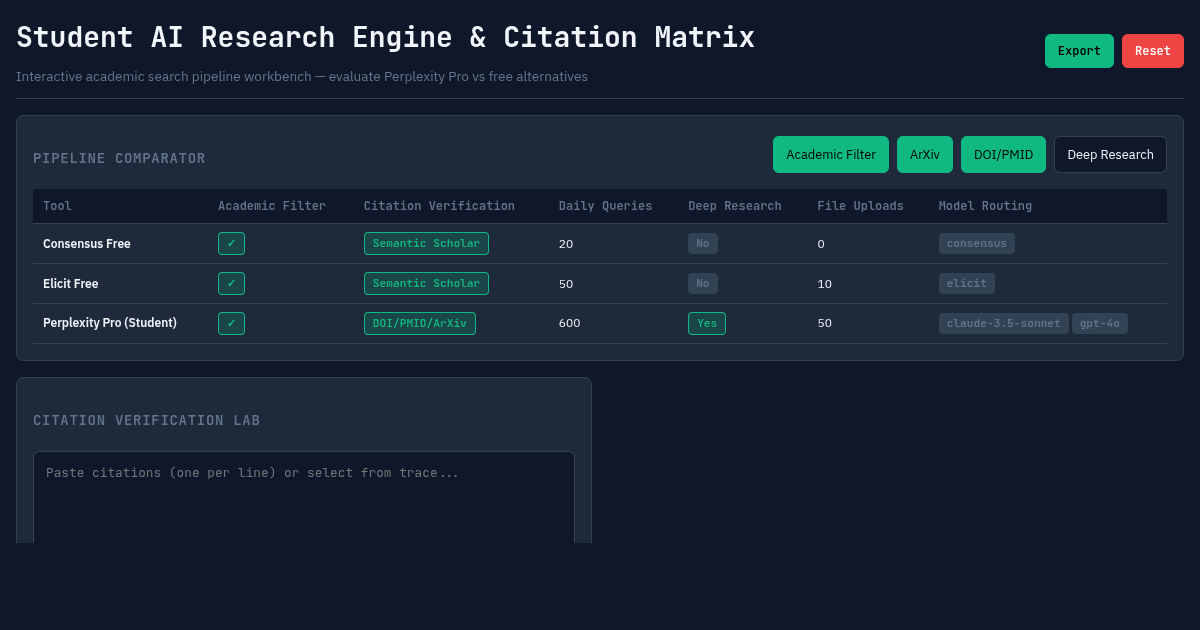1200x630 pixels.
Task: Toggle the DOI/PMID filter chip
Action: coord(1003,155)
